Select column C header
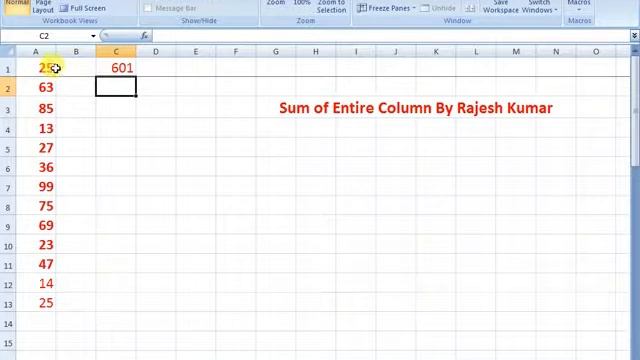The width and height of the screenshot is (640, 360). [x=116, y=51]
